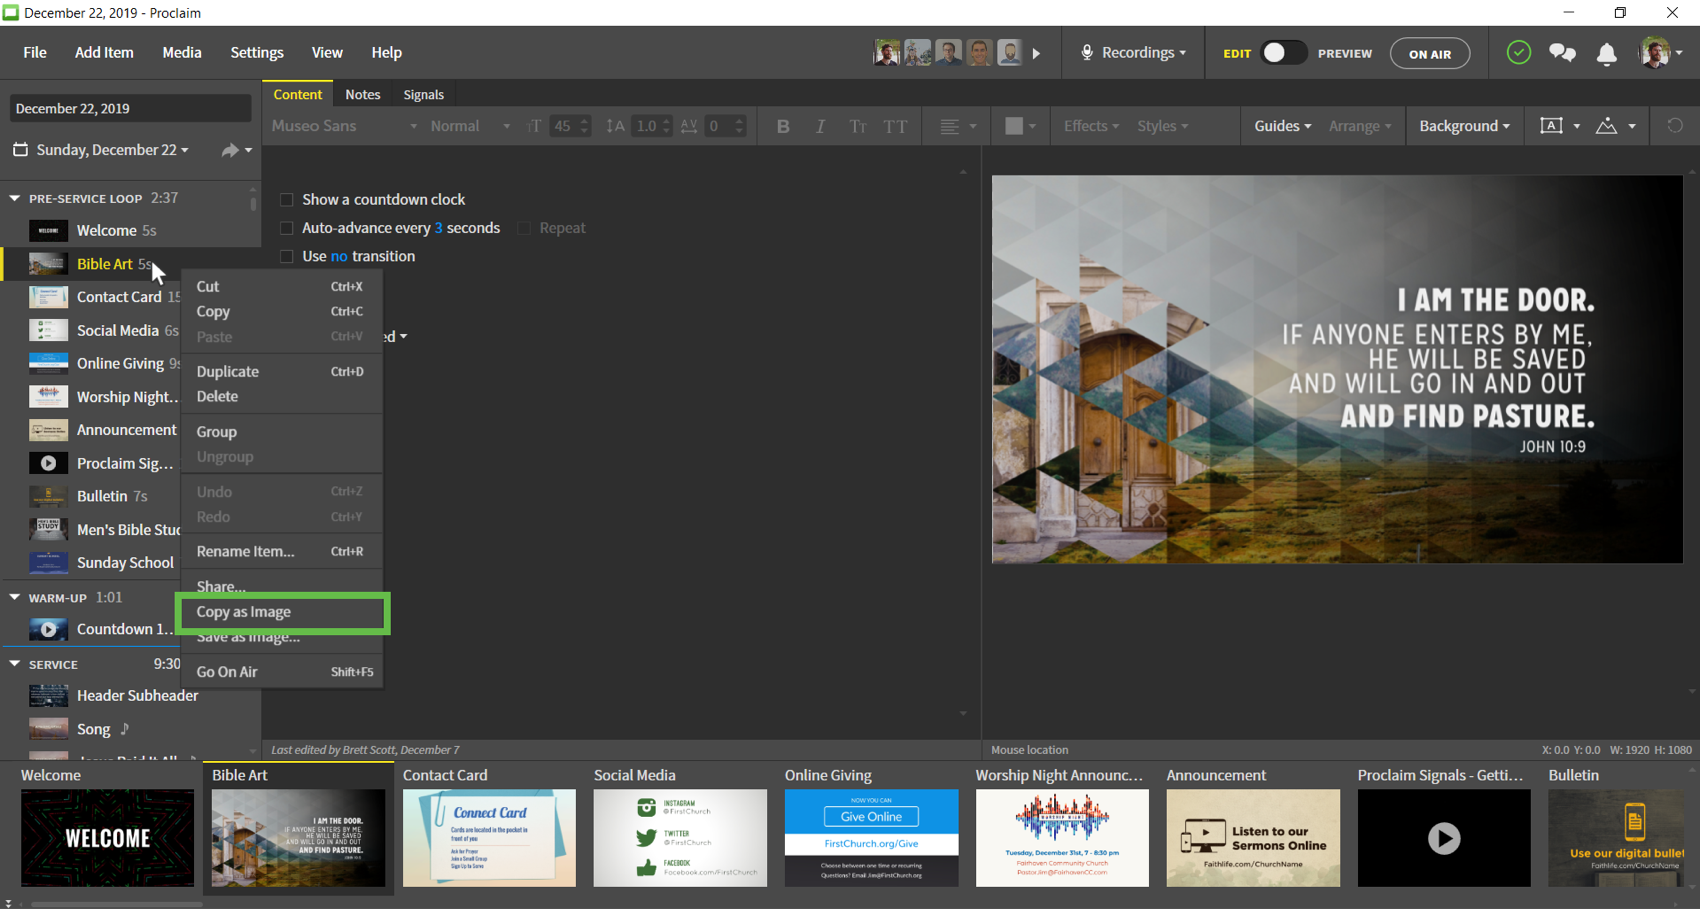Click the calendar icon beside Sunday
The height and width of the screenshot is (909, 1700).
coord(20,150)
